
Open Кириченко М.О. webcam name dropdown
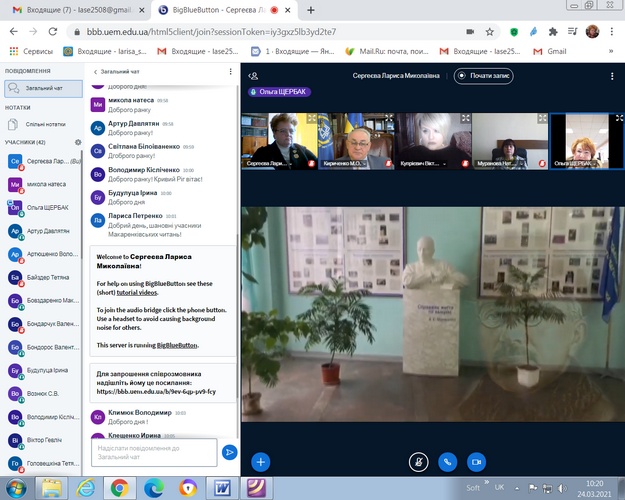[x=345, y=163]
